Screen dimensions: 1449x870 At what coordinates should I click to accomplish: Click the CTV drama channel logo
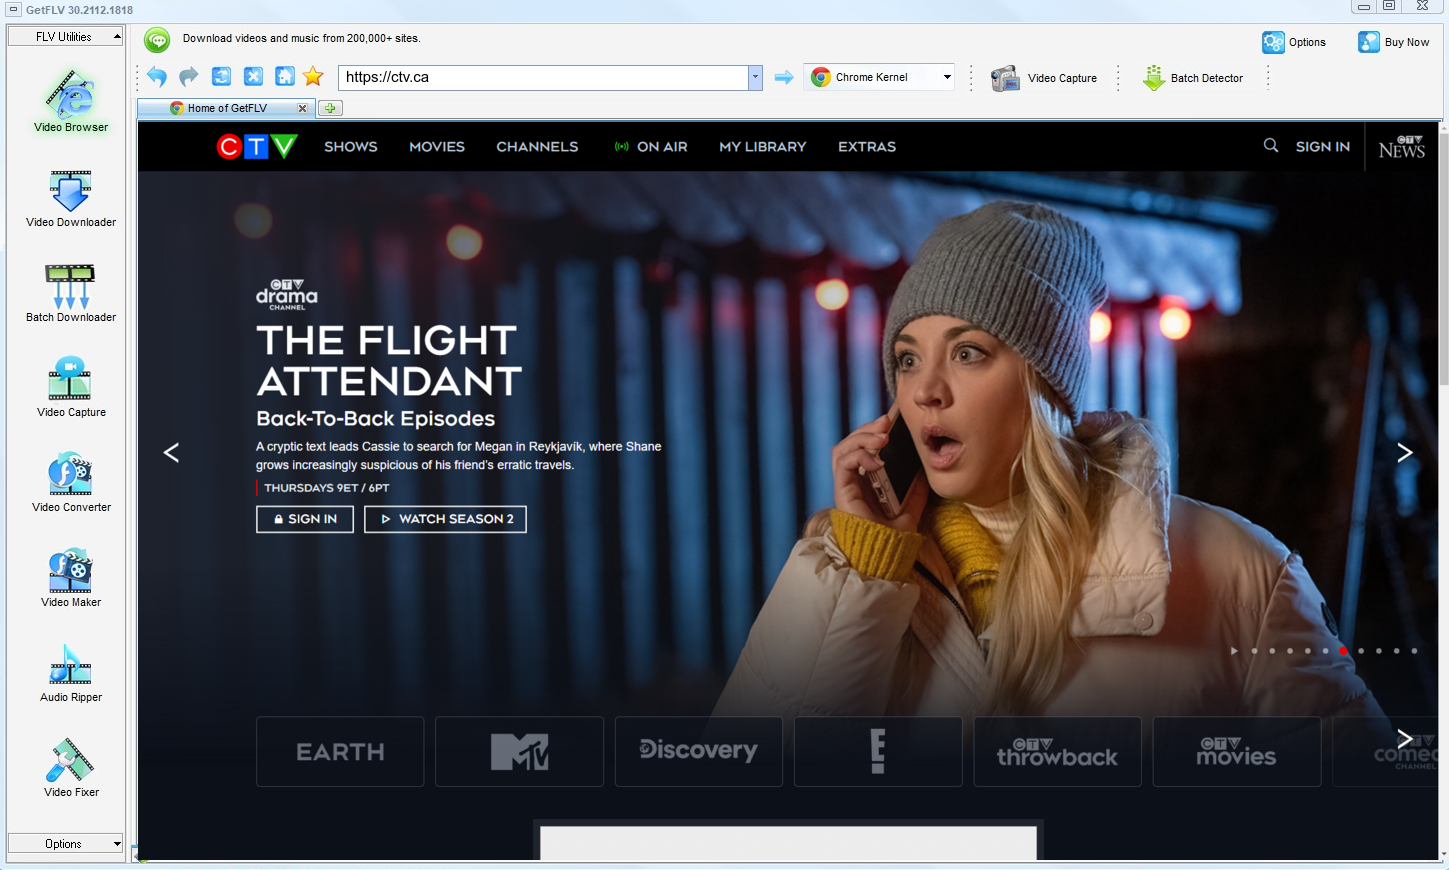(x=287, y=295)
